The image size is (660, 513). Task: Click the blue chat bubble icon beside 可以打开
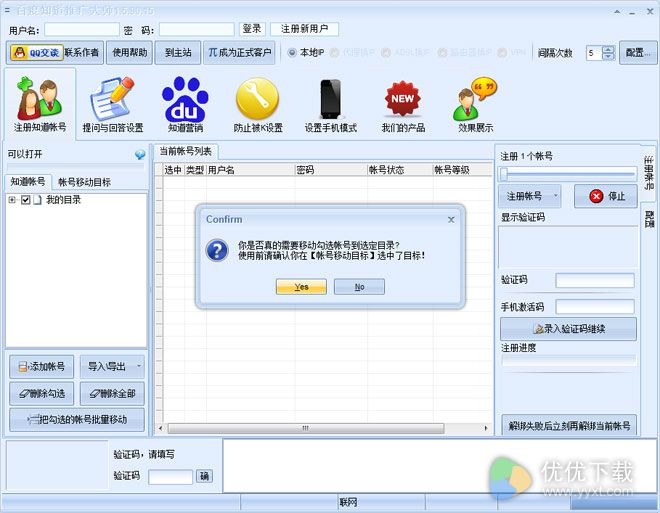tap(140, 154)
